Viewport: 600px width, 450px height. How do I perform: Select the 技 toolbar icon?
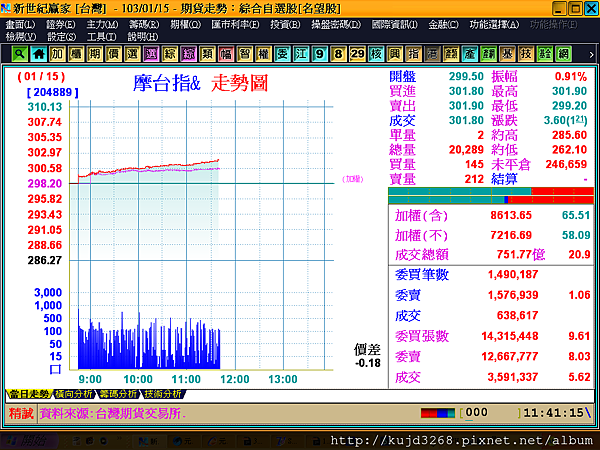[526, 54]
